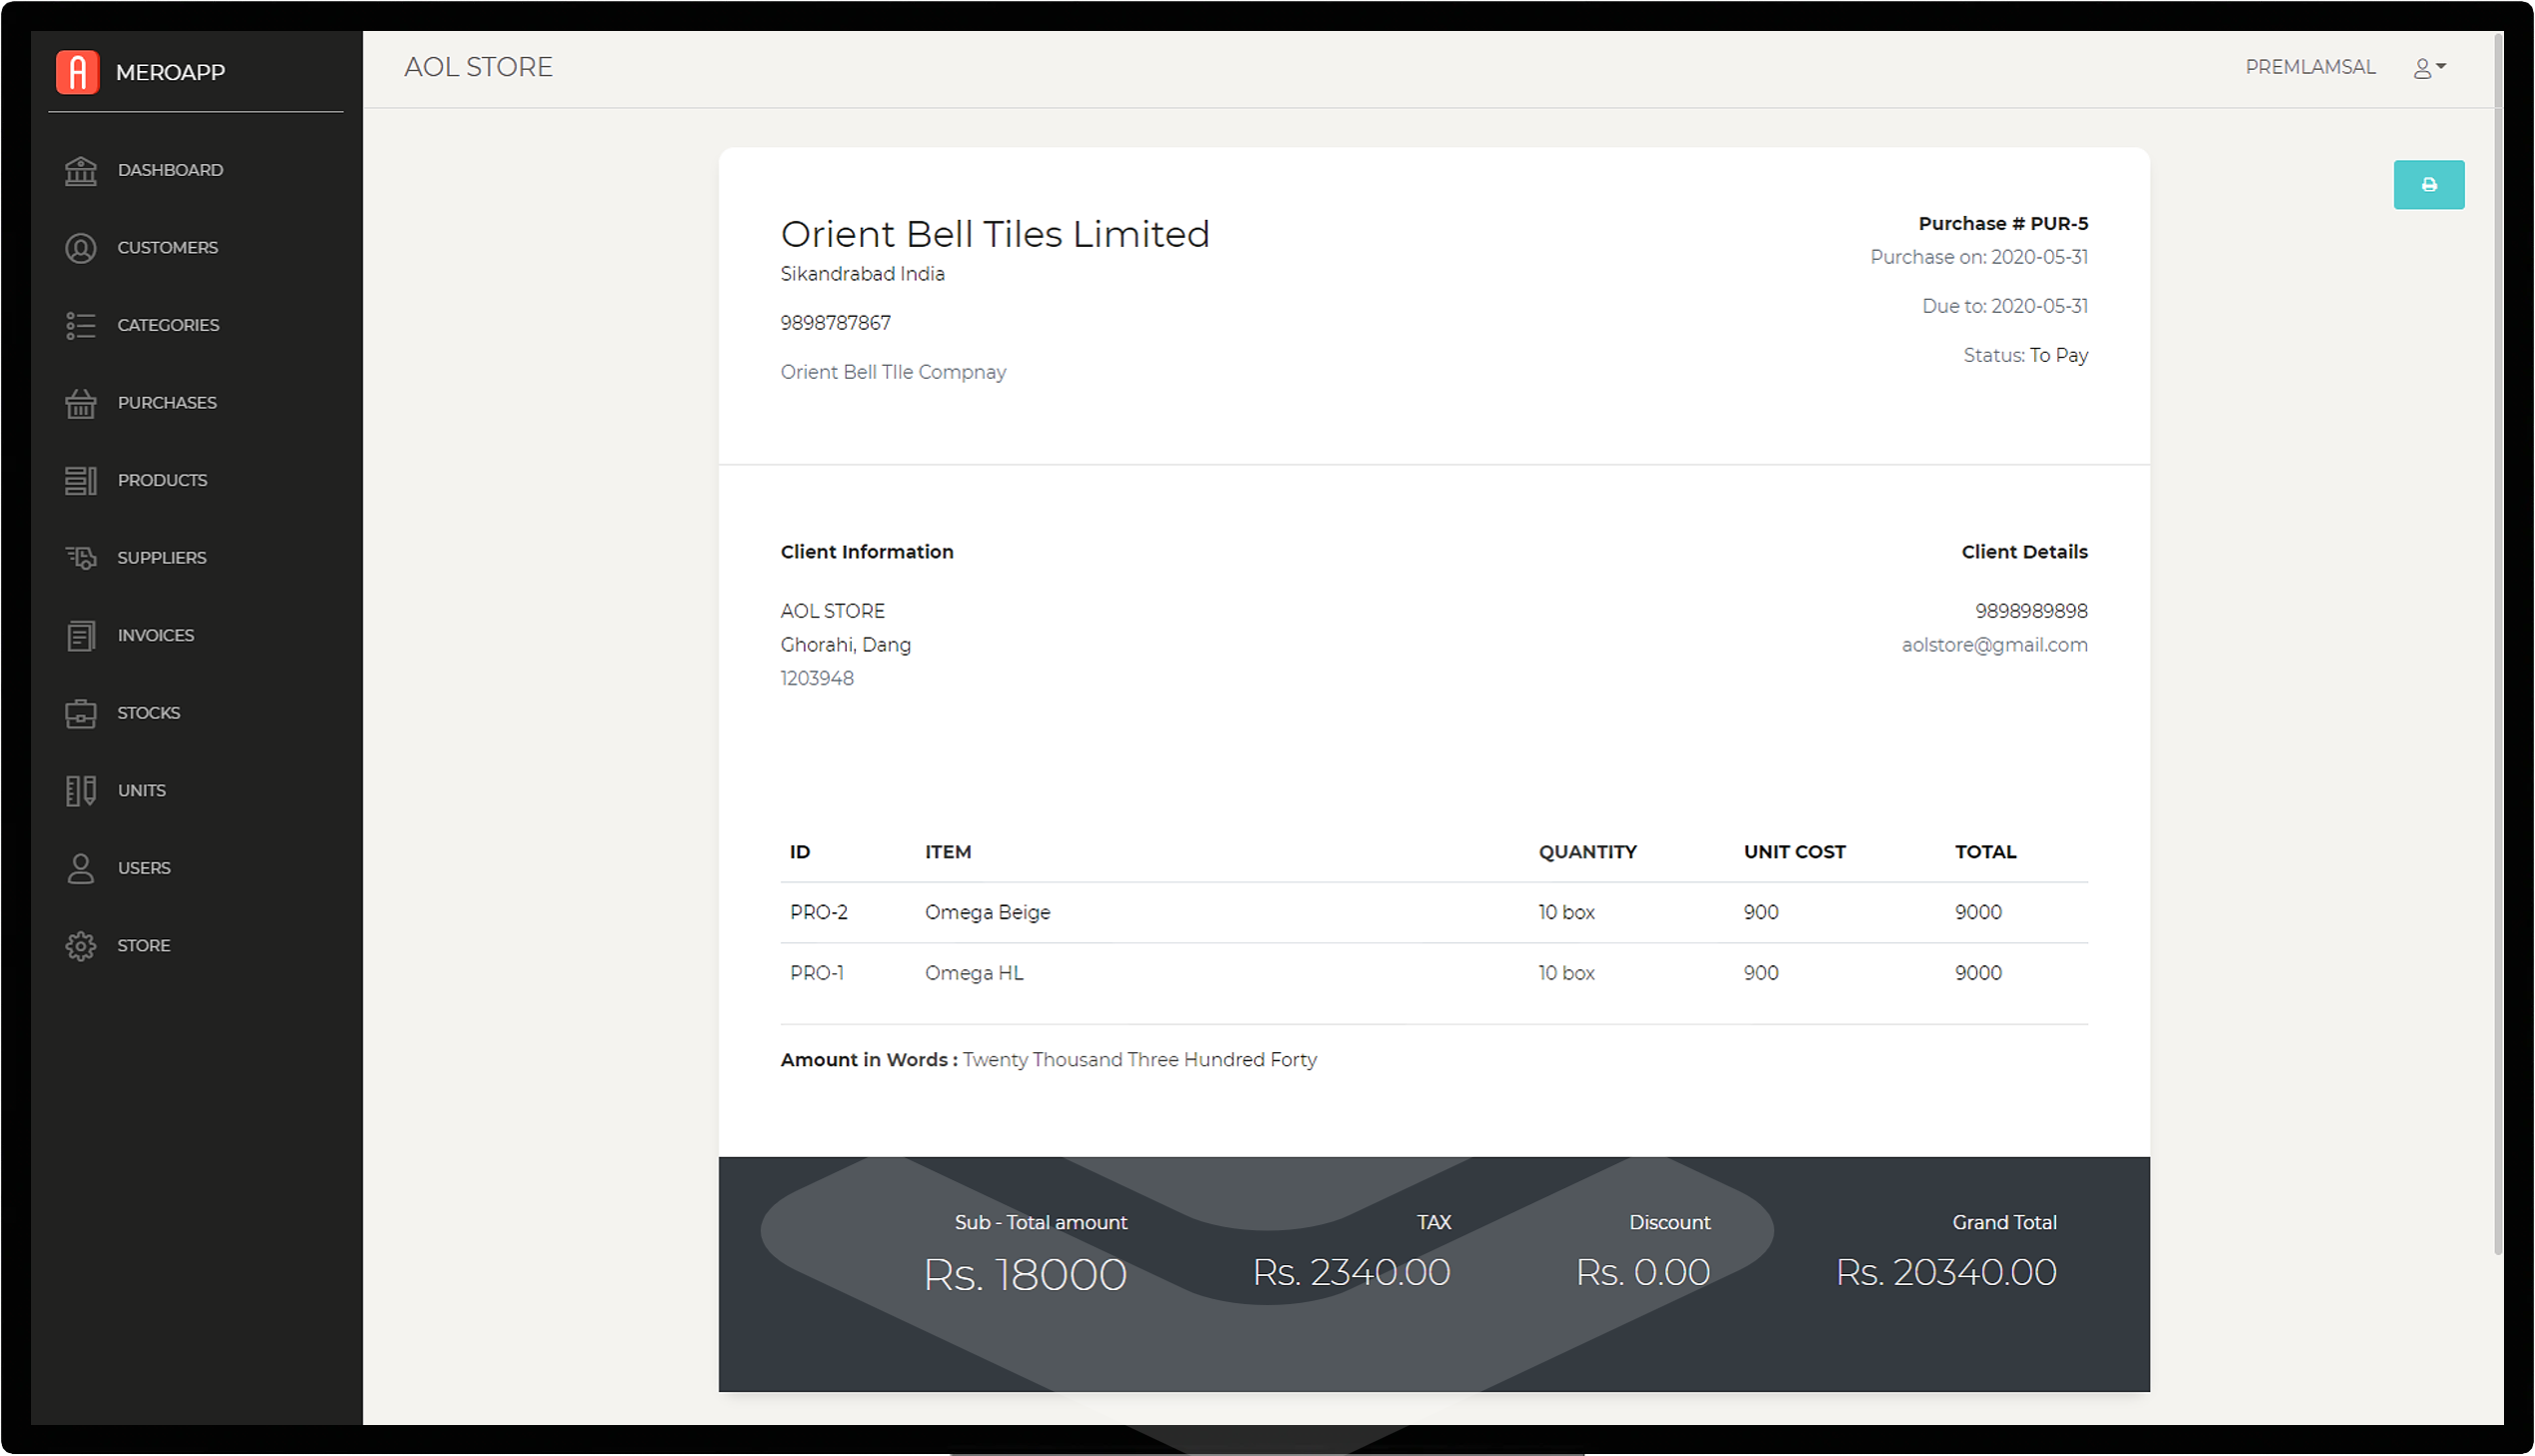Click the page vertical scrollbar

pyautogui.click(x=2498, y=640)
